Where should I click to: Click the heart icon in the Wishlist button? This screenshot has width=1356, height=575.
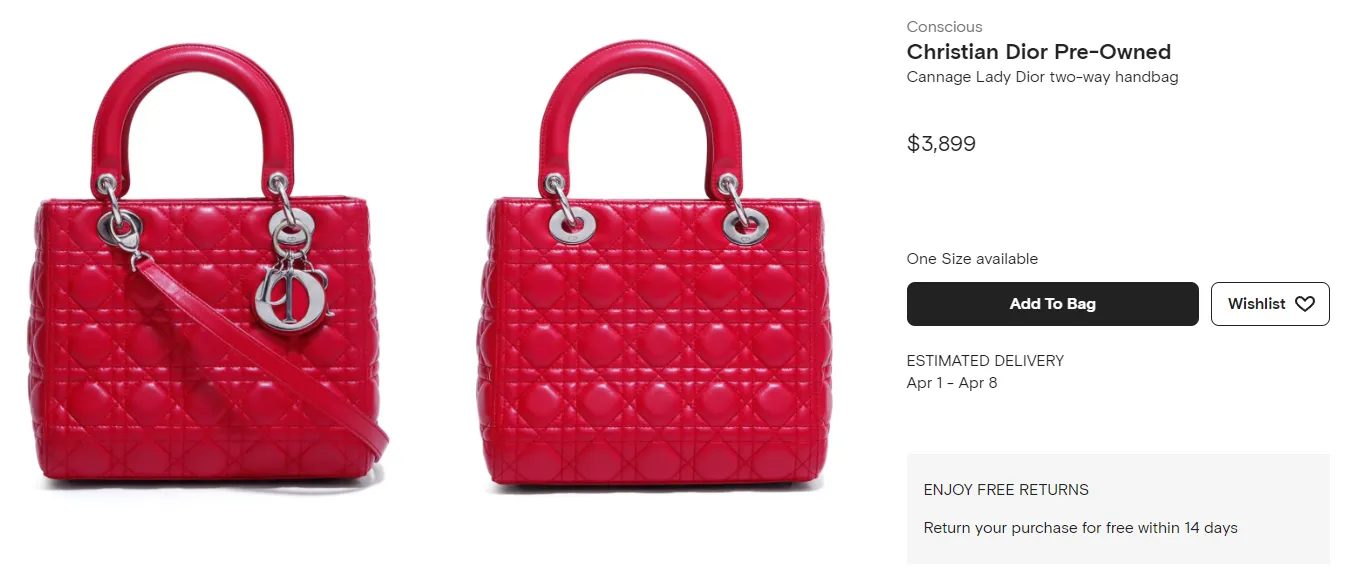click(x=1305, y=304)
